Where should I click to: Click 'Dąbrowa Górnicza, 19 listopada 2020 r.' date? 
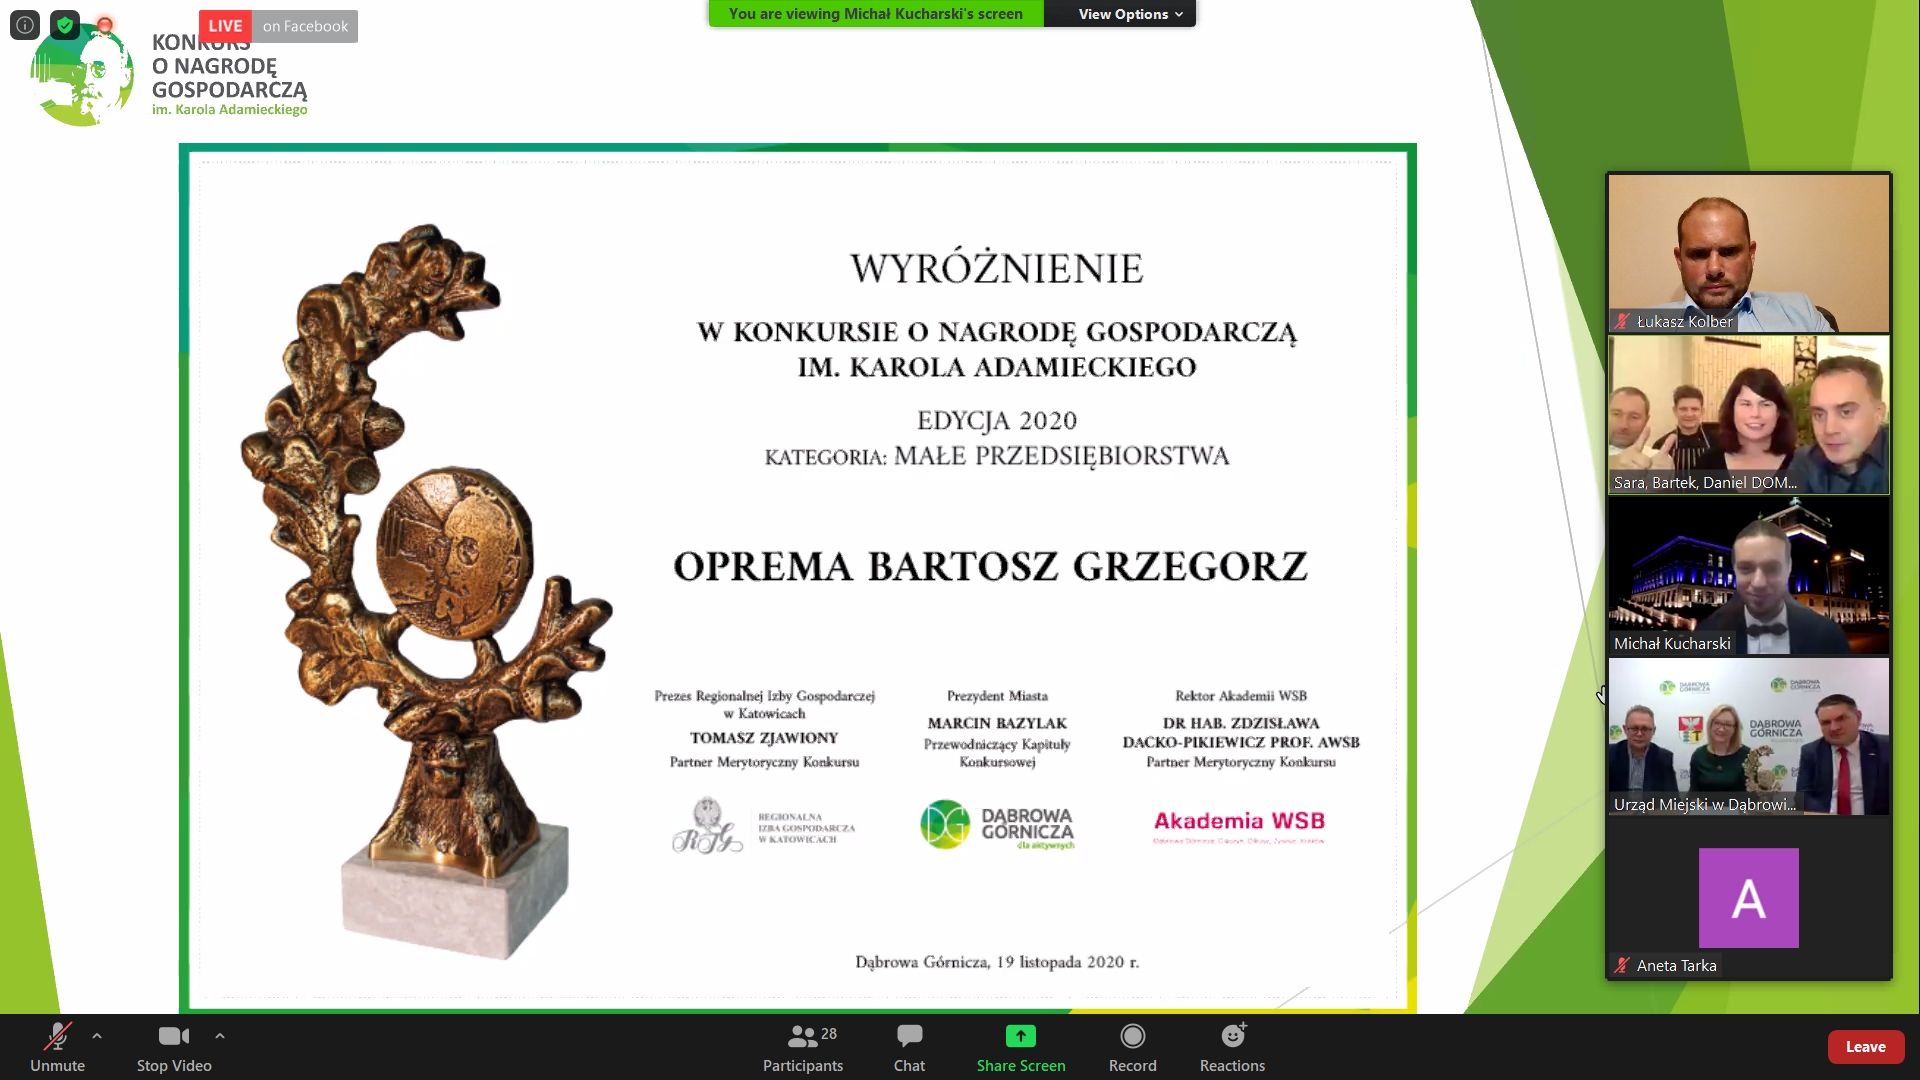tap(997, 962)
